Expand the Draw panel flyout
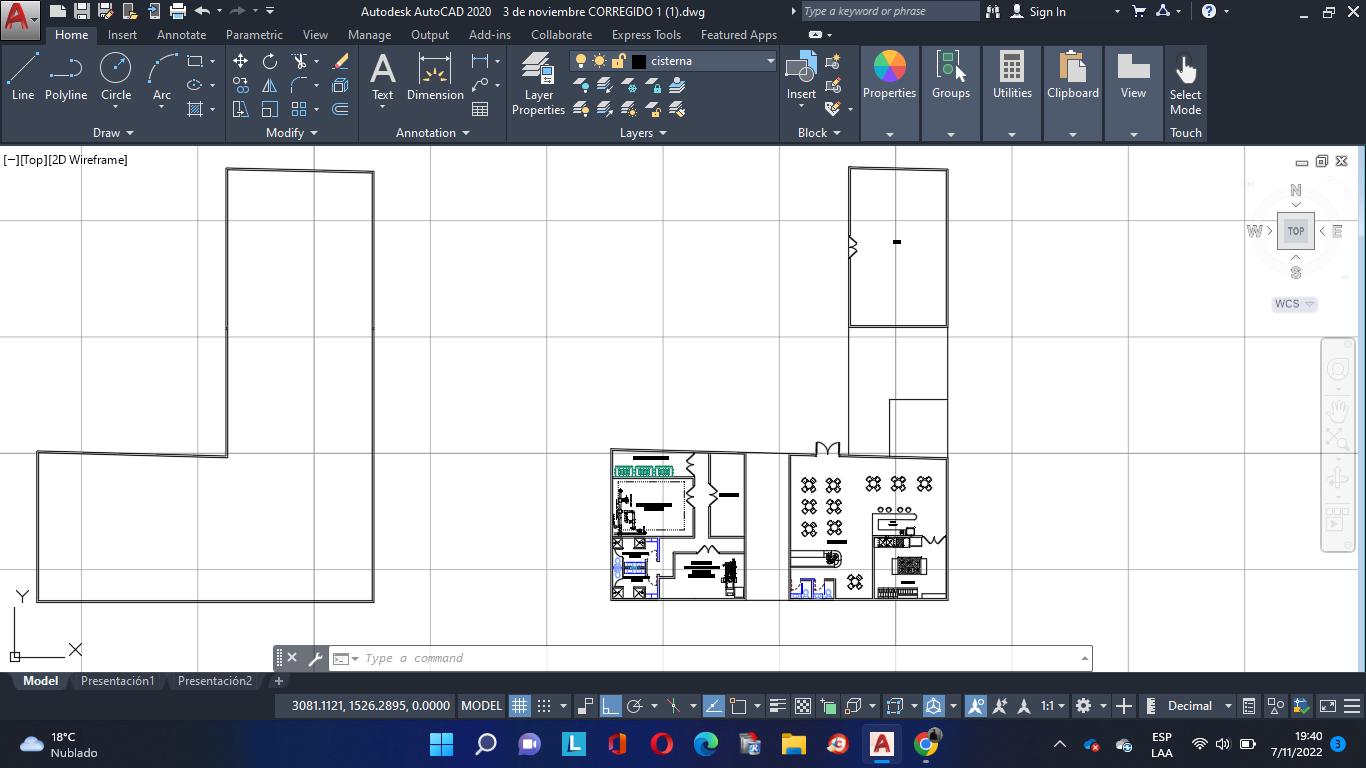 point(113,133)
